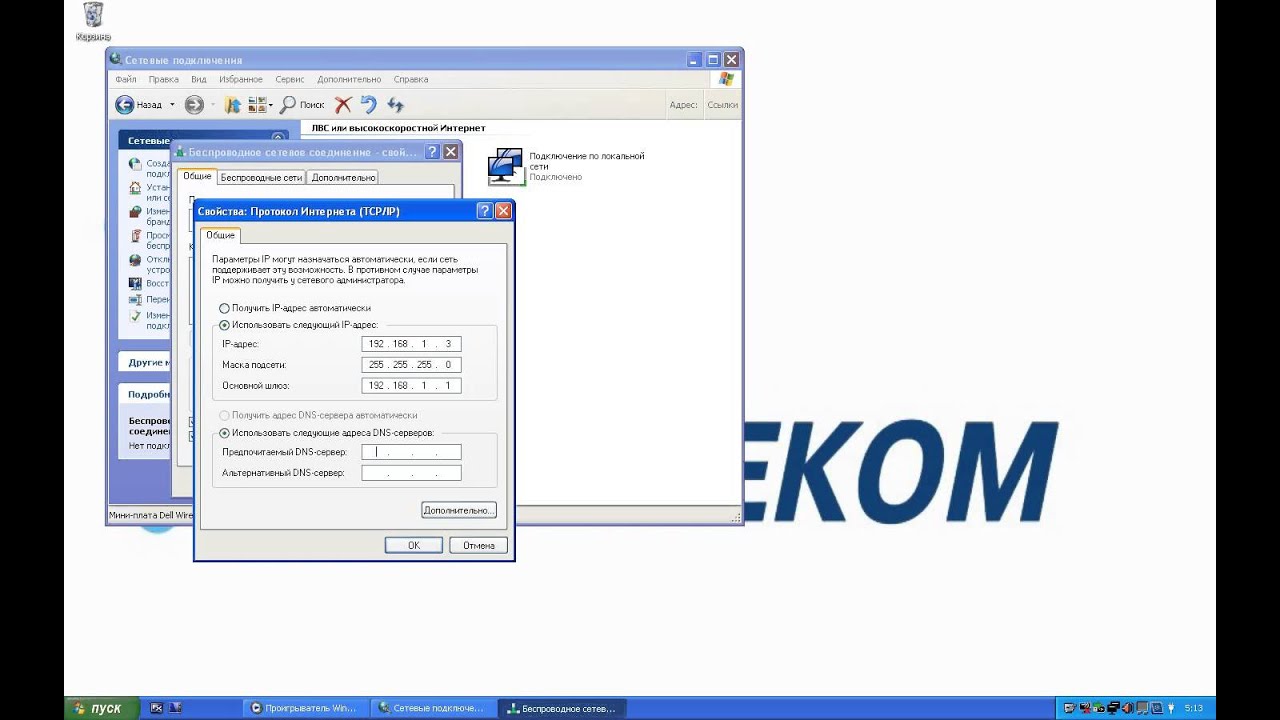This screenshot has height=720, width=1280.
Task: Open the Сервис menu
Action: pyautogui.click(x=290, y=79)
